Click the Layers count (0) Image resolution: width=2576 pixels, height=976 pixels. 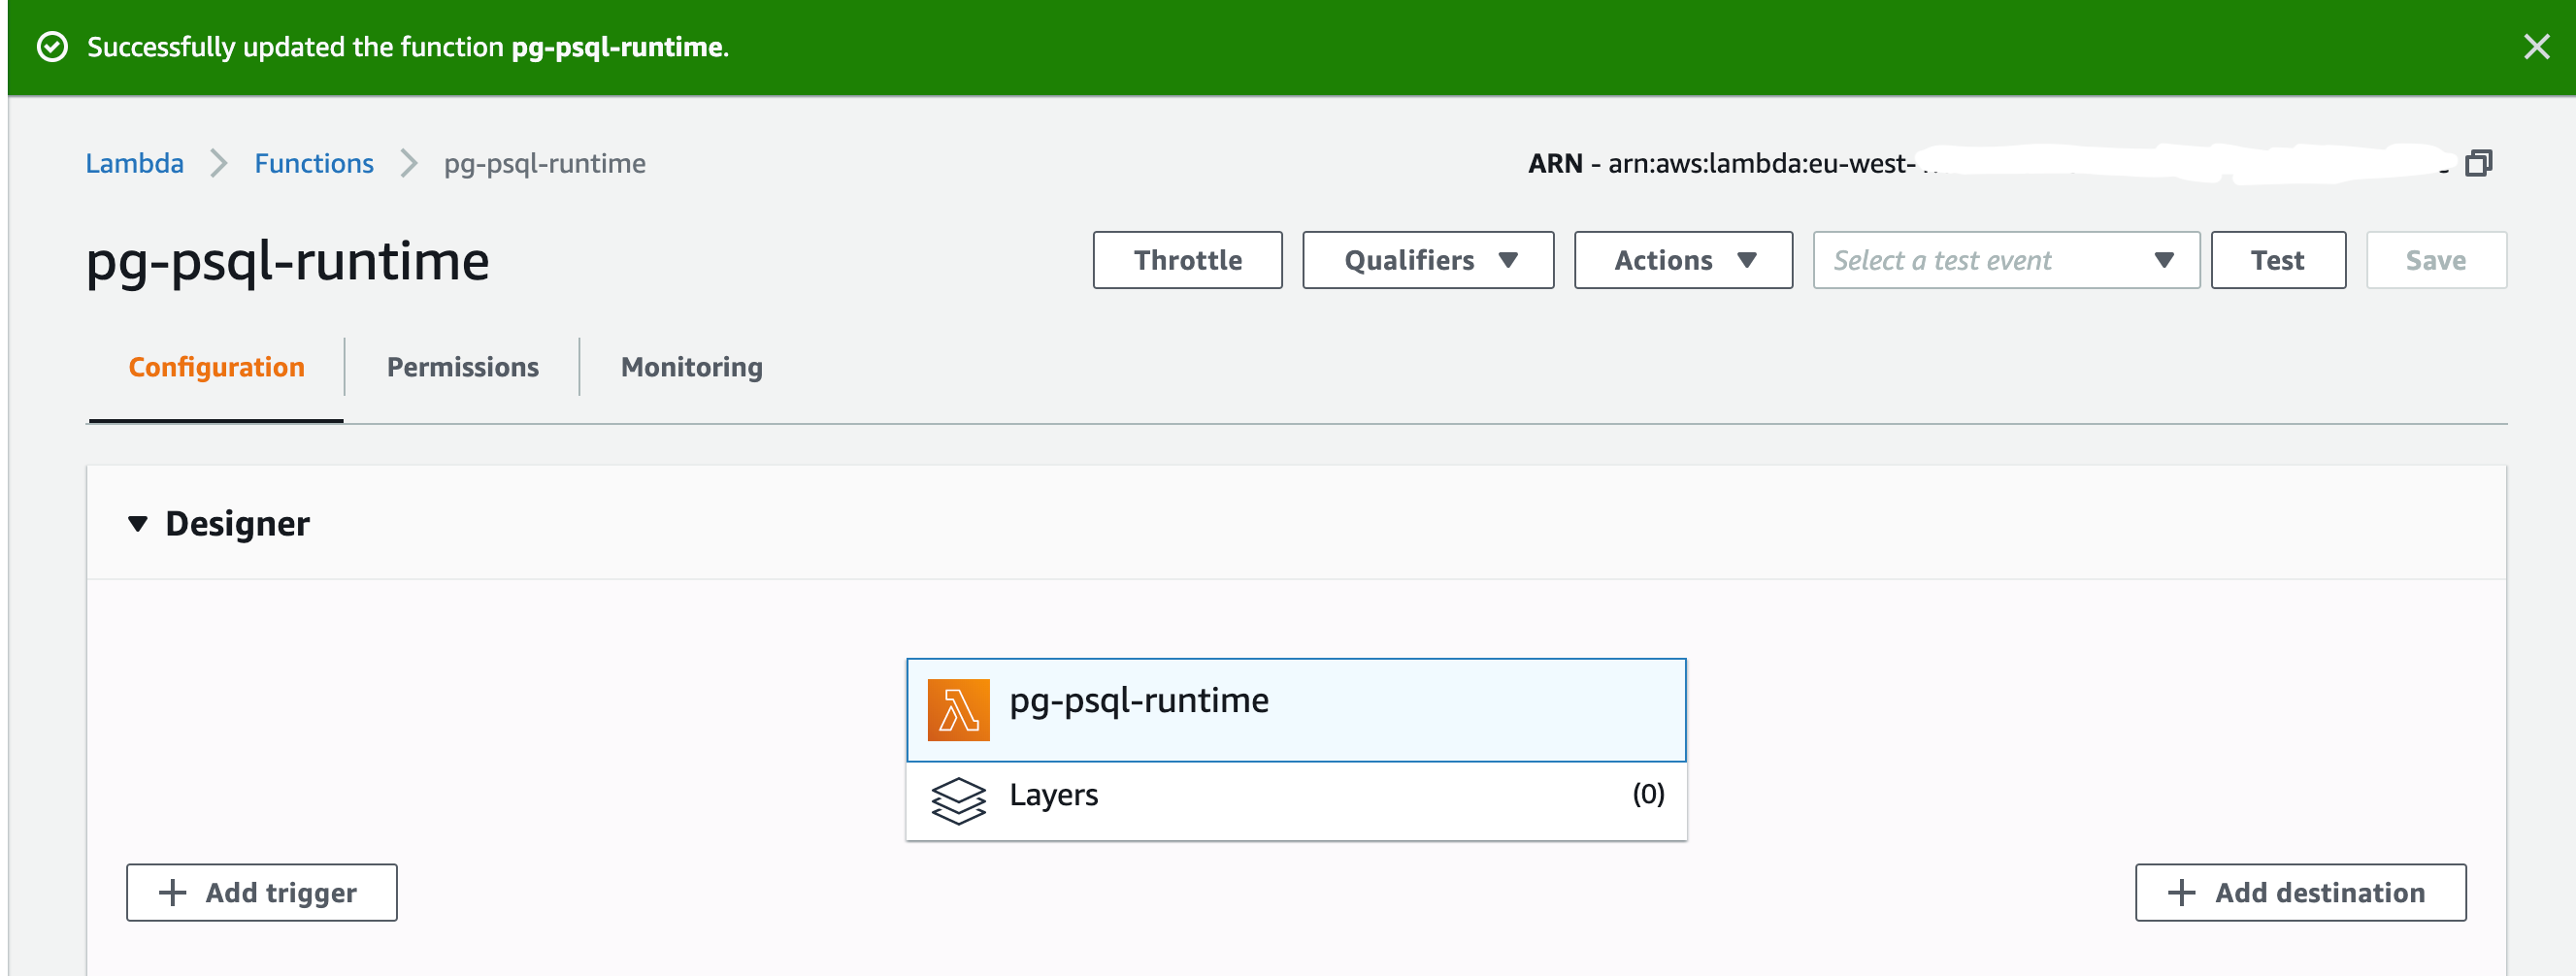(x=1648, y=794)
